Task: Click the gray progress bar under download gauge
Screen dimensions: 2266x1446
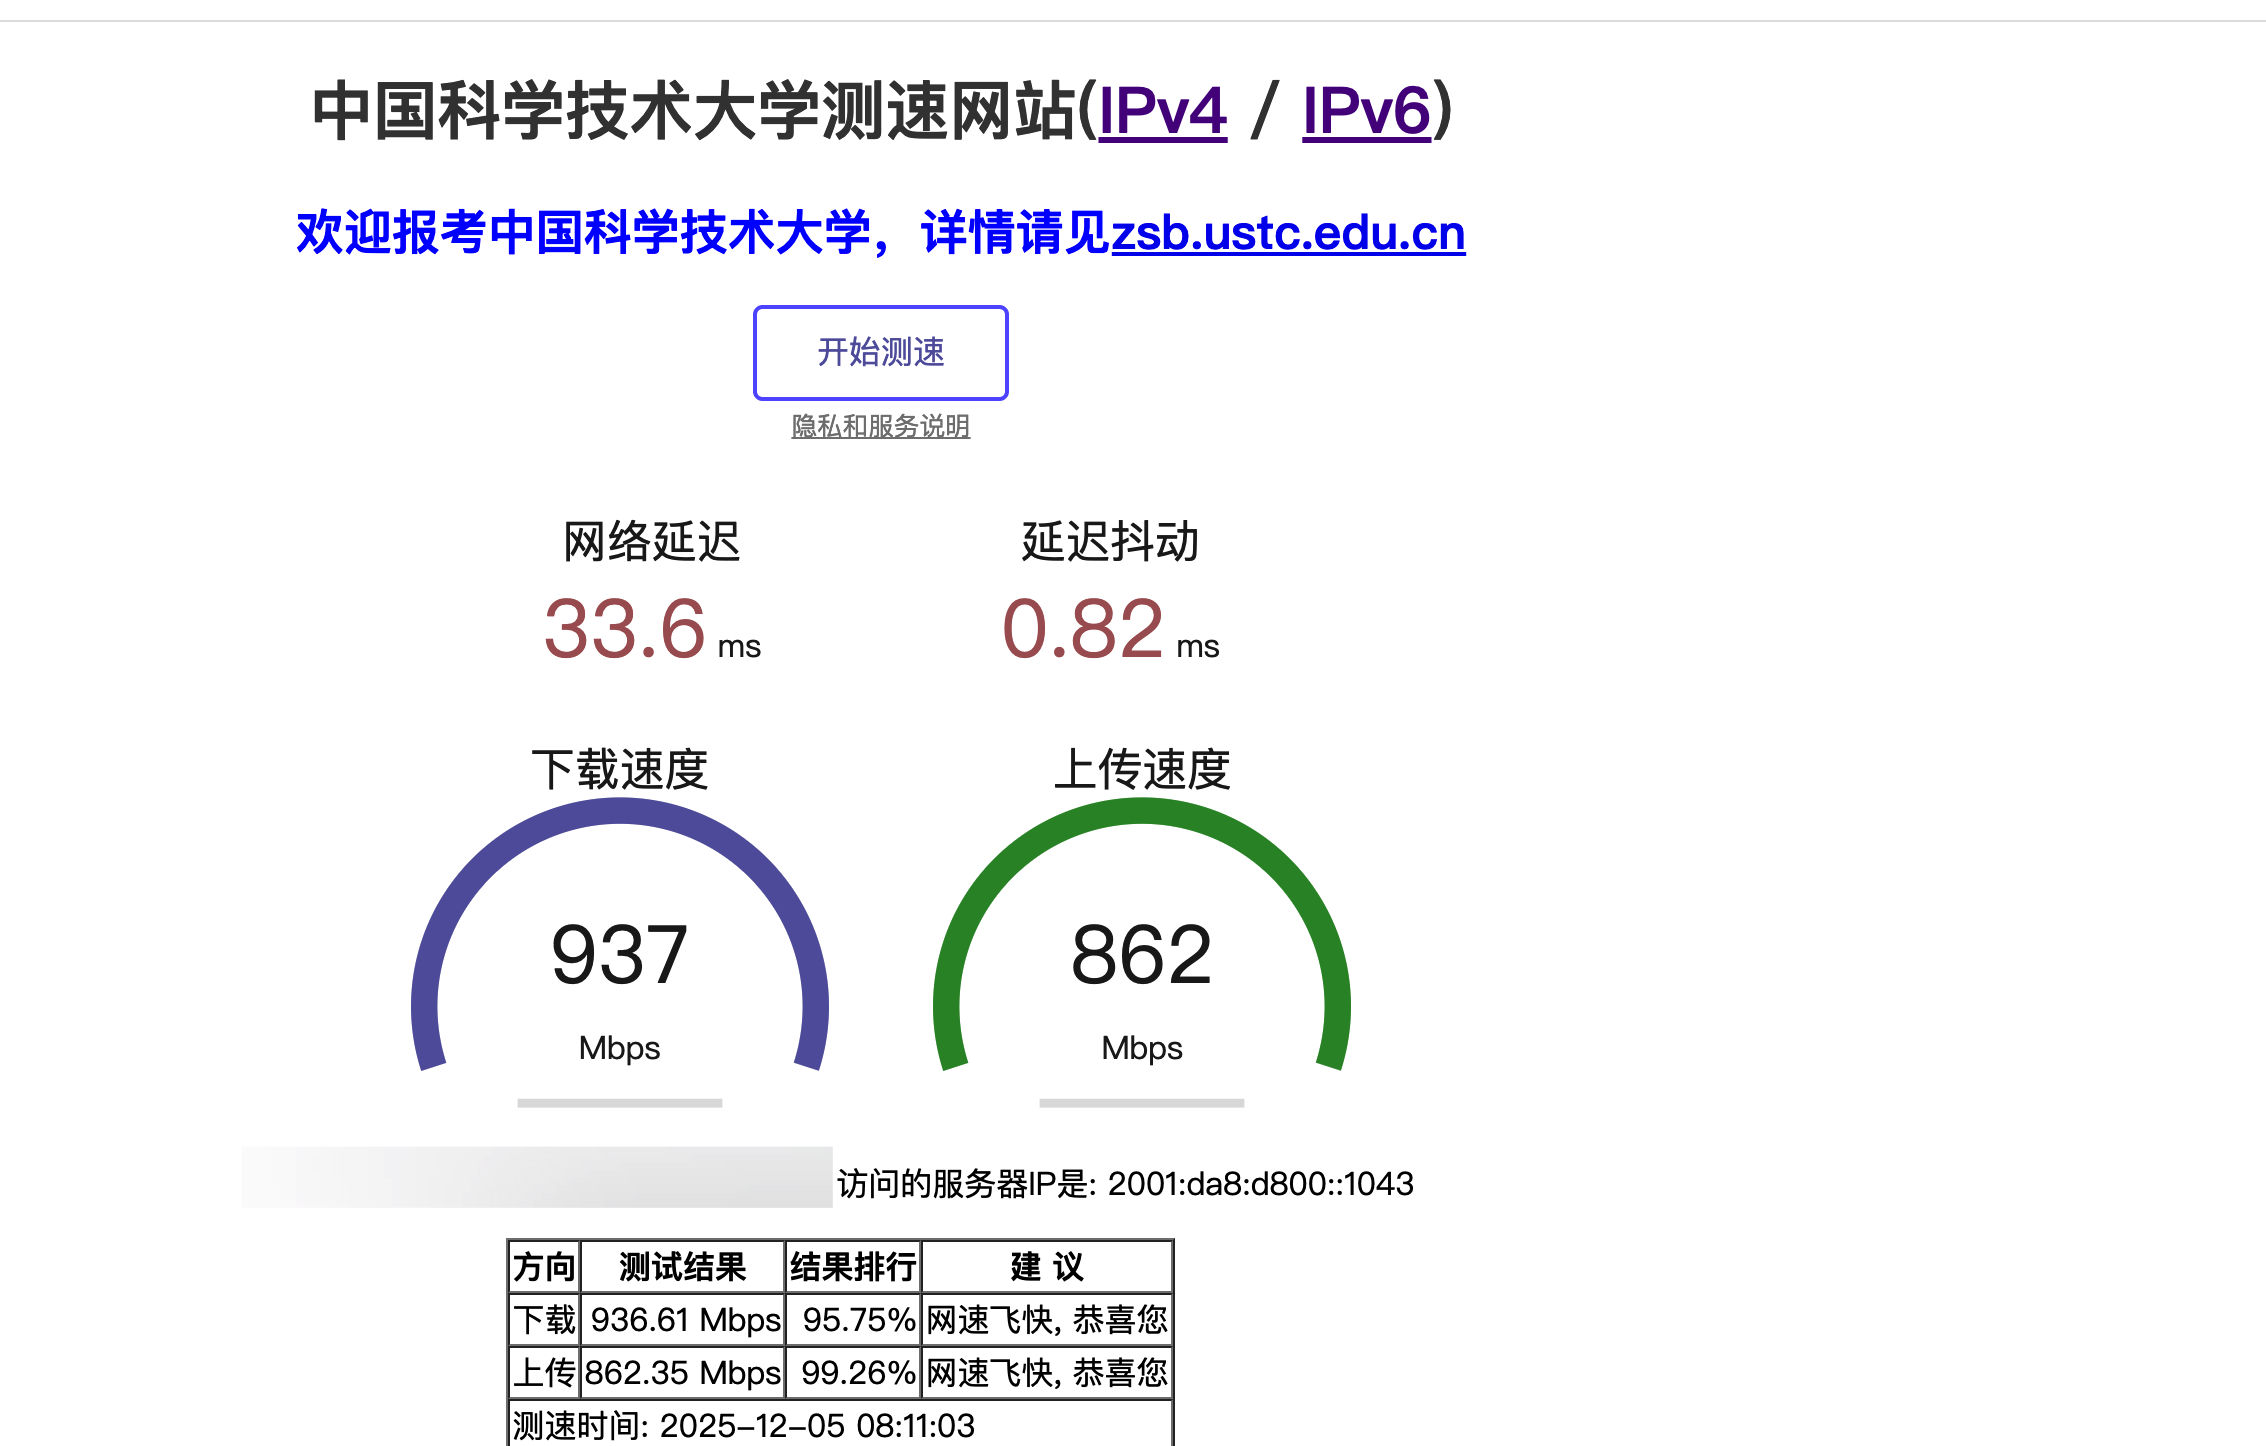Action: tap(619, 1103)
